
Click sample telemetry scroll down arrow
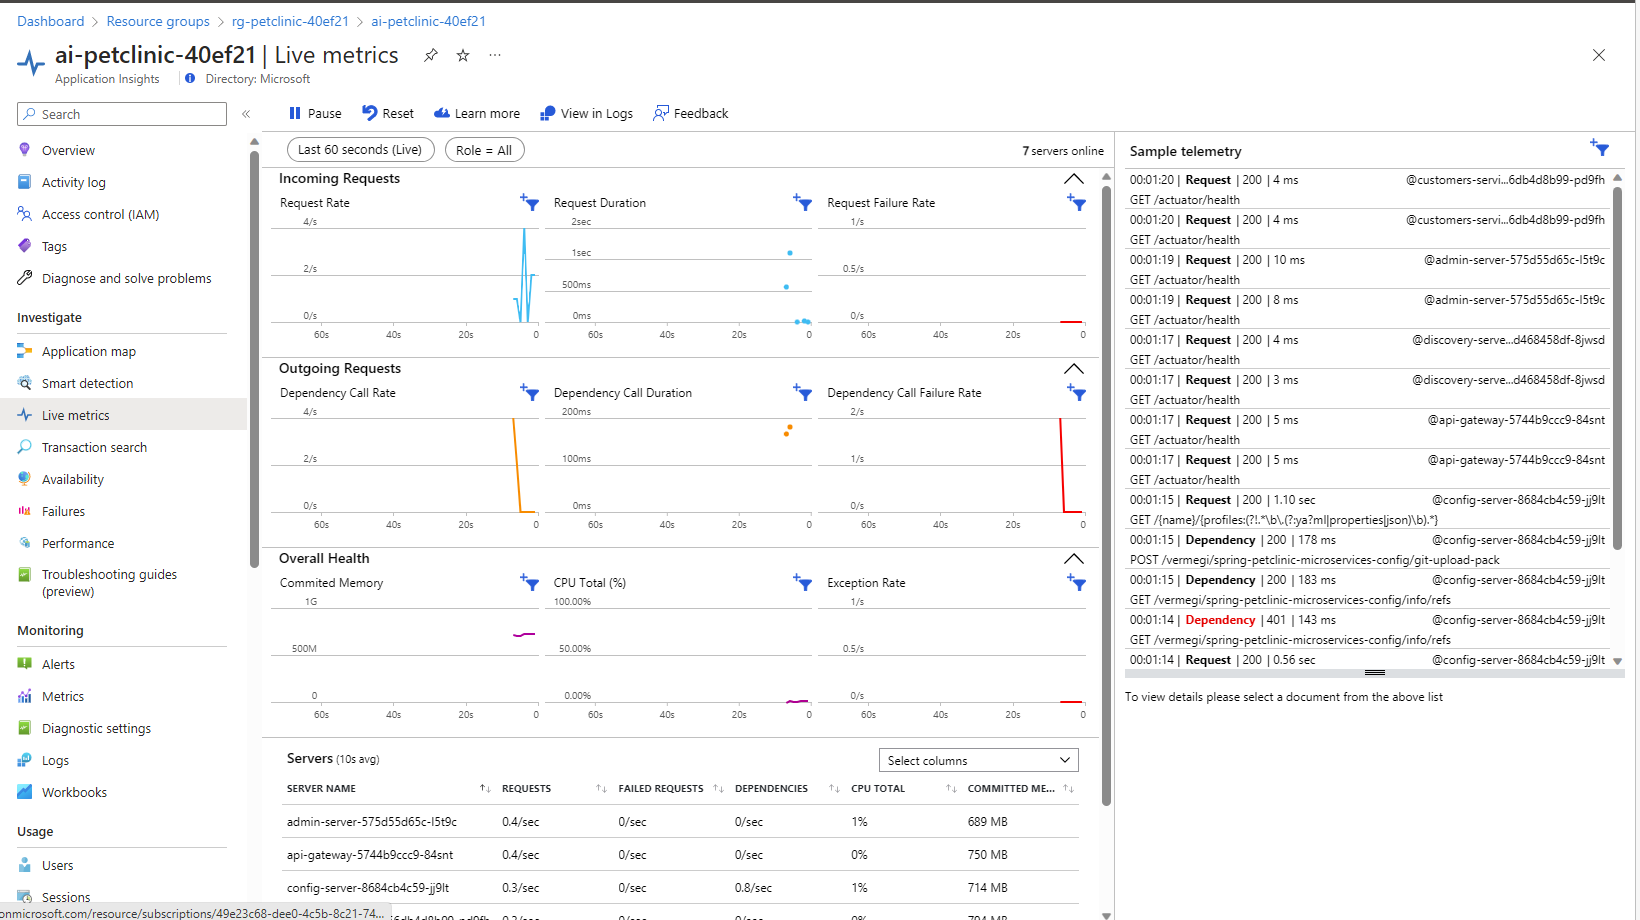pos(1617,661)
